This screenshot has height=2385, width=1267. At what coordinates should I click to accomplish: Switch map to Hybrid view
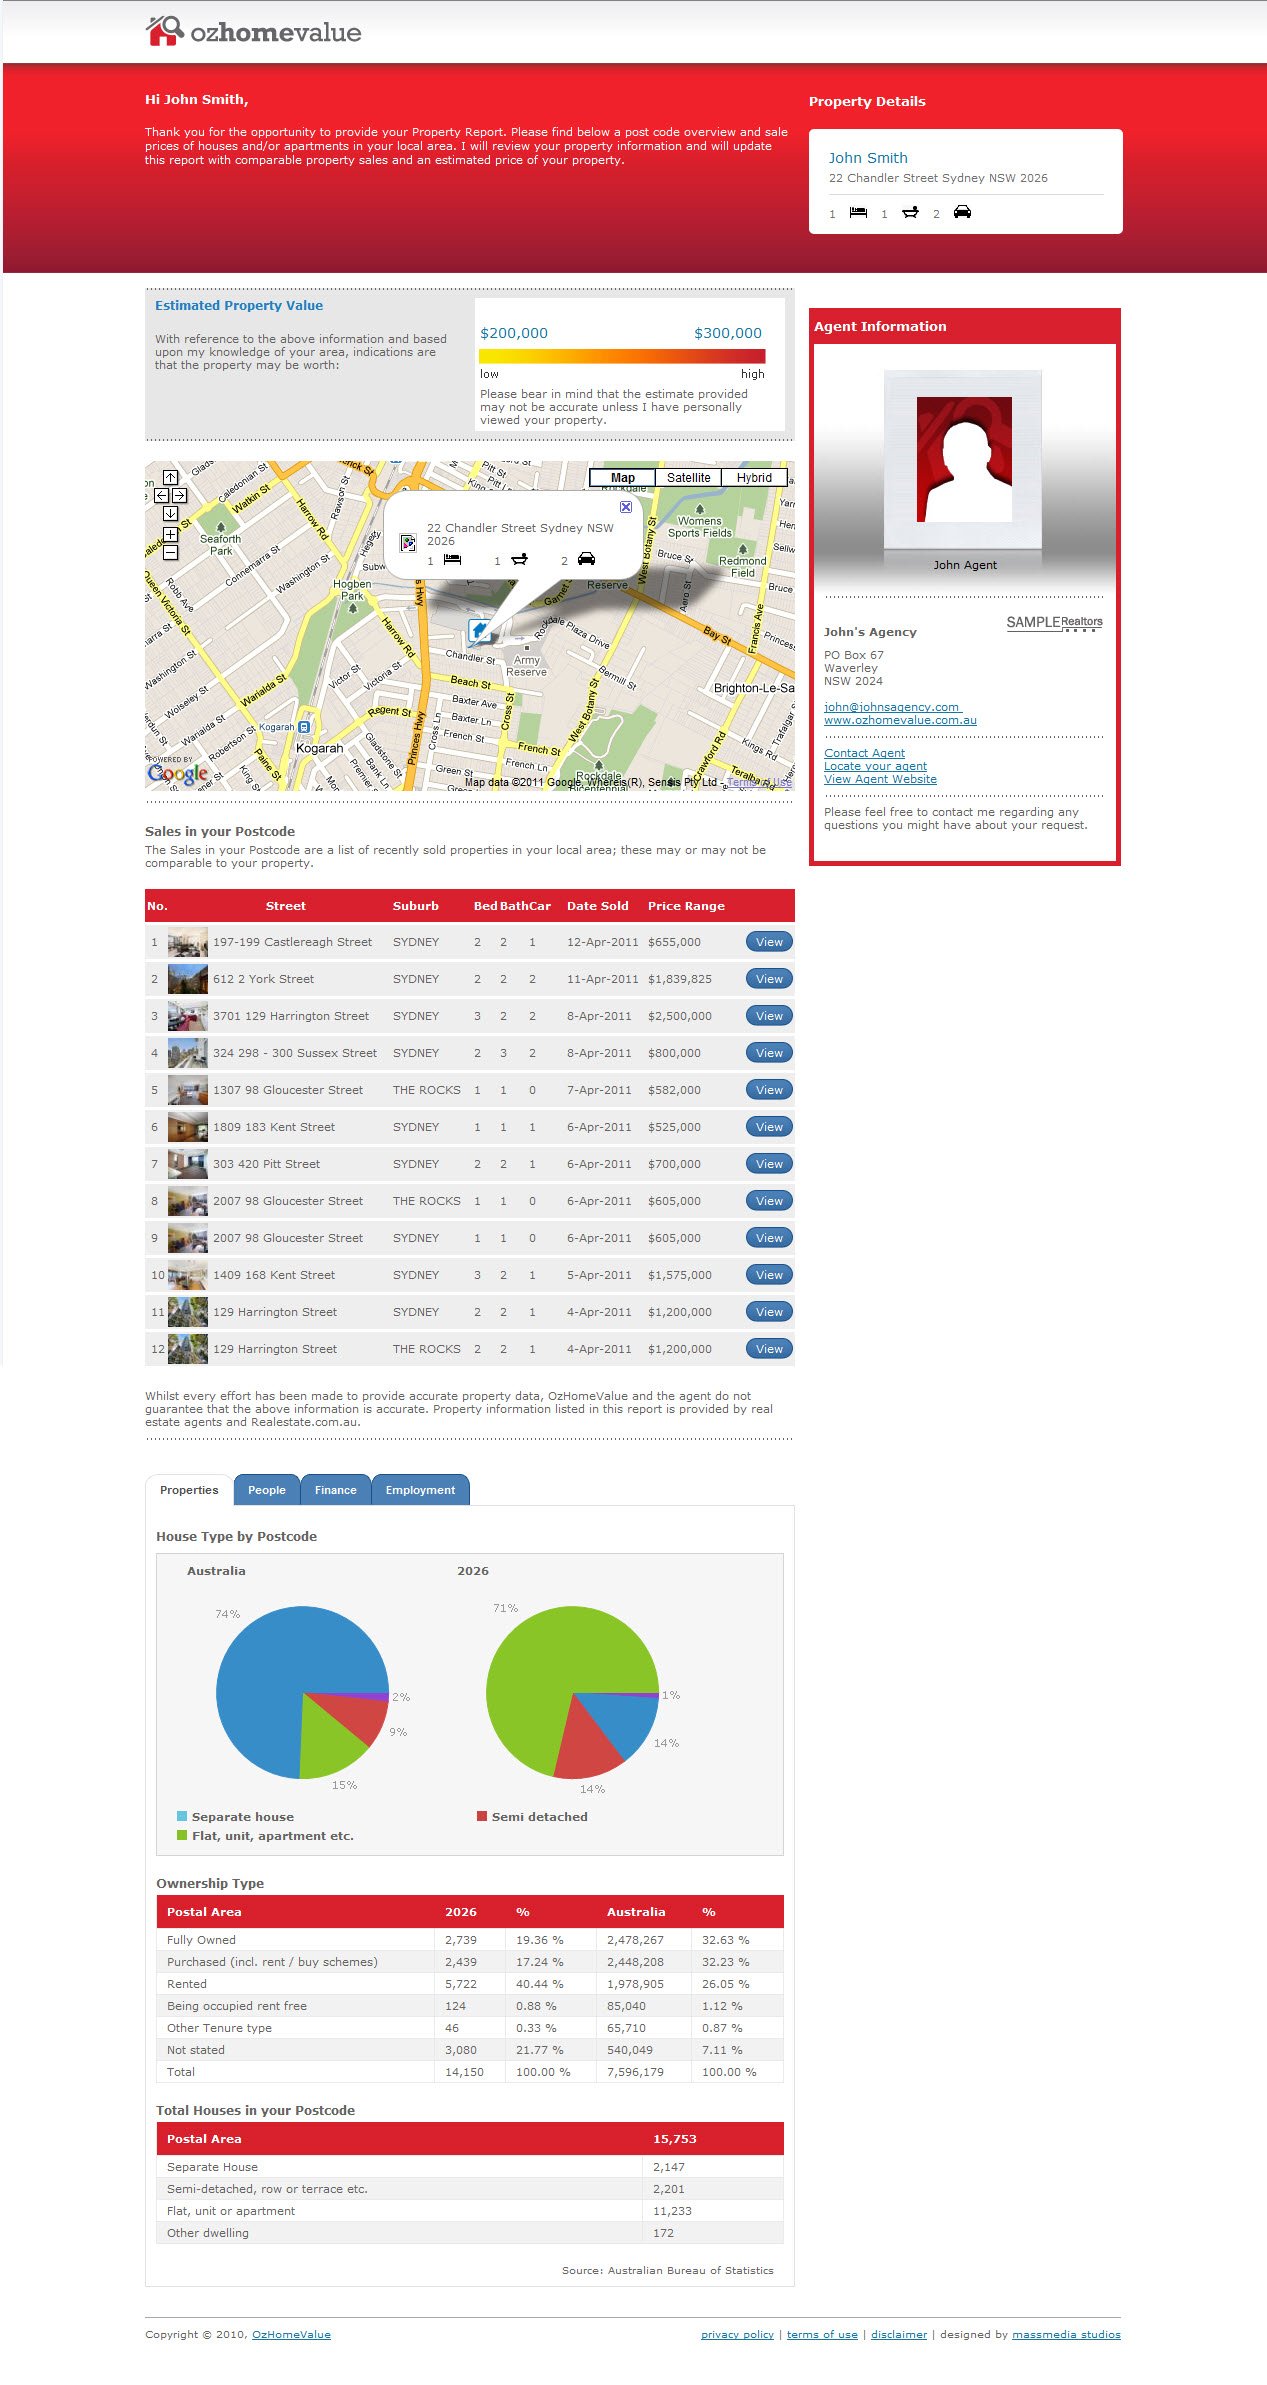(x=754, y=478)
